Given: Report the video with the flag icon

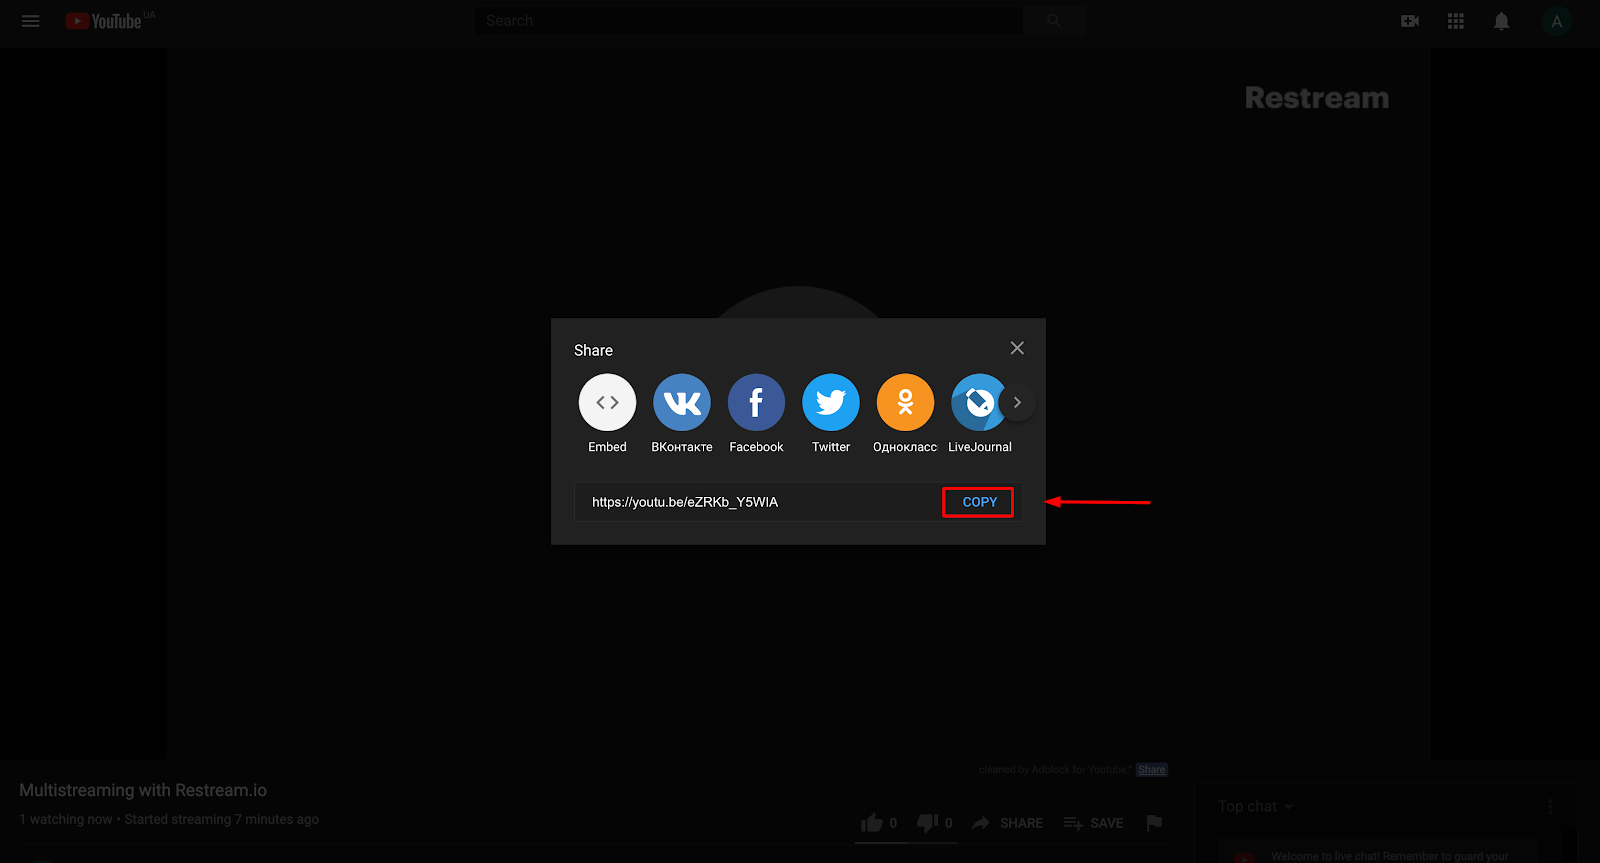Looking at the screenshot, I should click(1154, 823).
